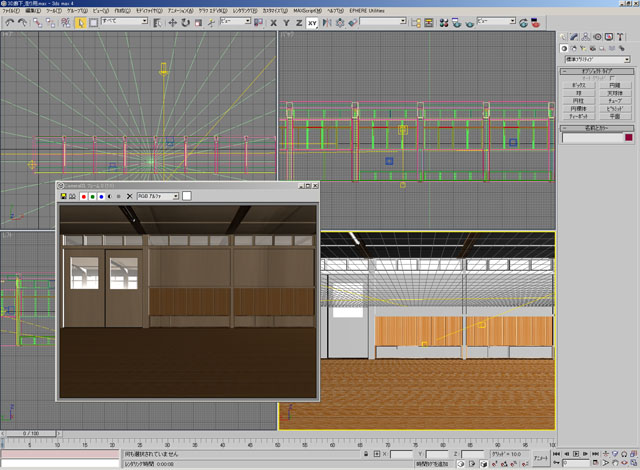The height and width of the screenshot is (470, 640).
Task: Click the Undo arrow in the main toolbar
Action: tap(9, 23)
